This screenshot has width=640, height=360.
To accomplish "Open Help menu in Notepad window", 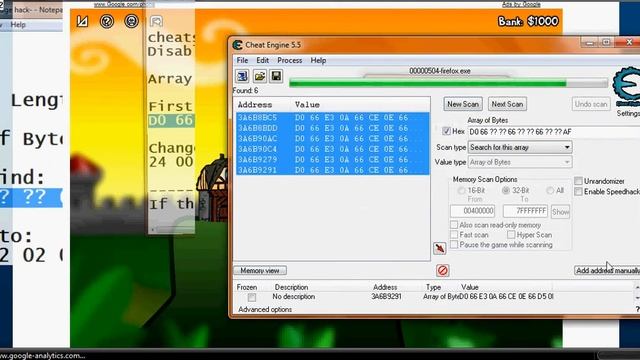I will [x=18, y=24].
